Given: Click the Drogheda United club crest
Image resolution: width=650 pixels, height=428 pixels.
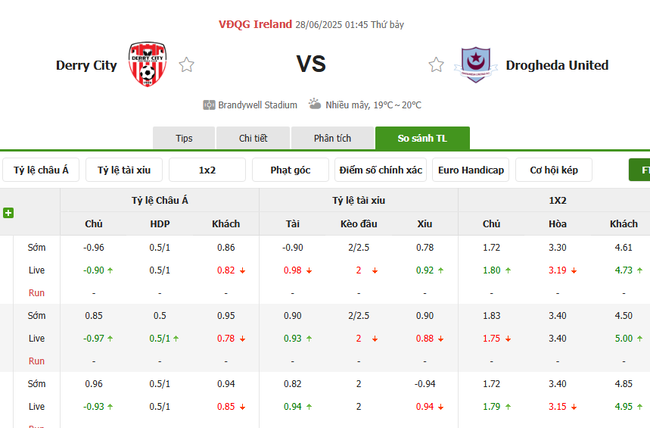Looking at the screenshot, I should click(x=475, y=65).
